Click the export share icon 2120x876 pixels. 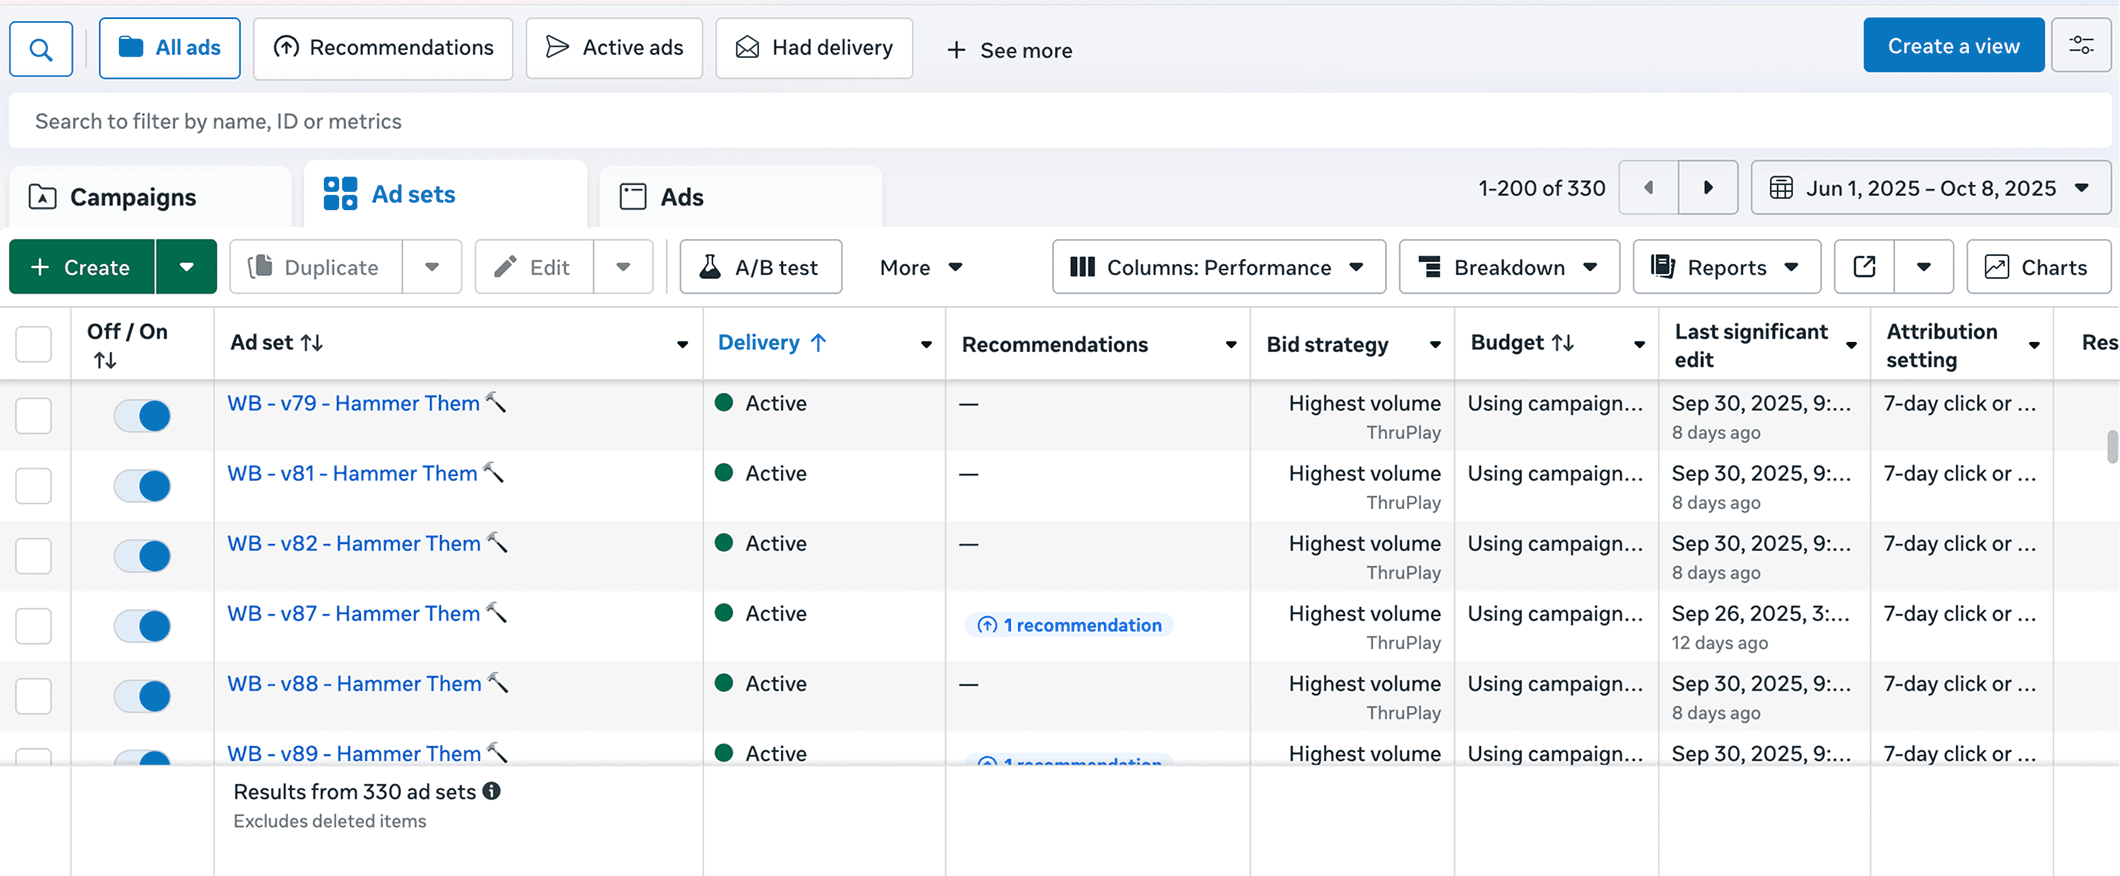pyautogui.click(x=1864, y=267)
